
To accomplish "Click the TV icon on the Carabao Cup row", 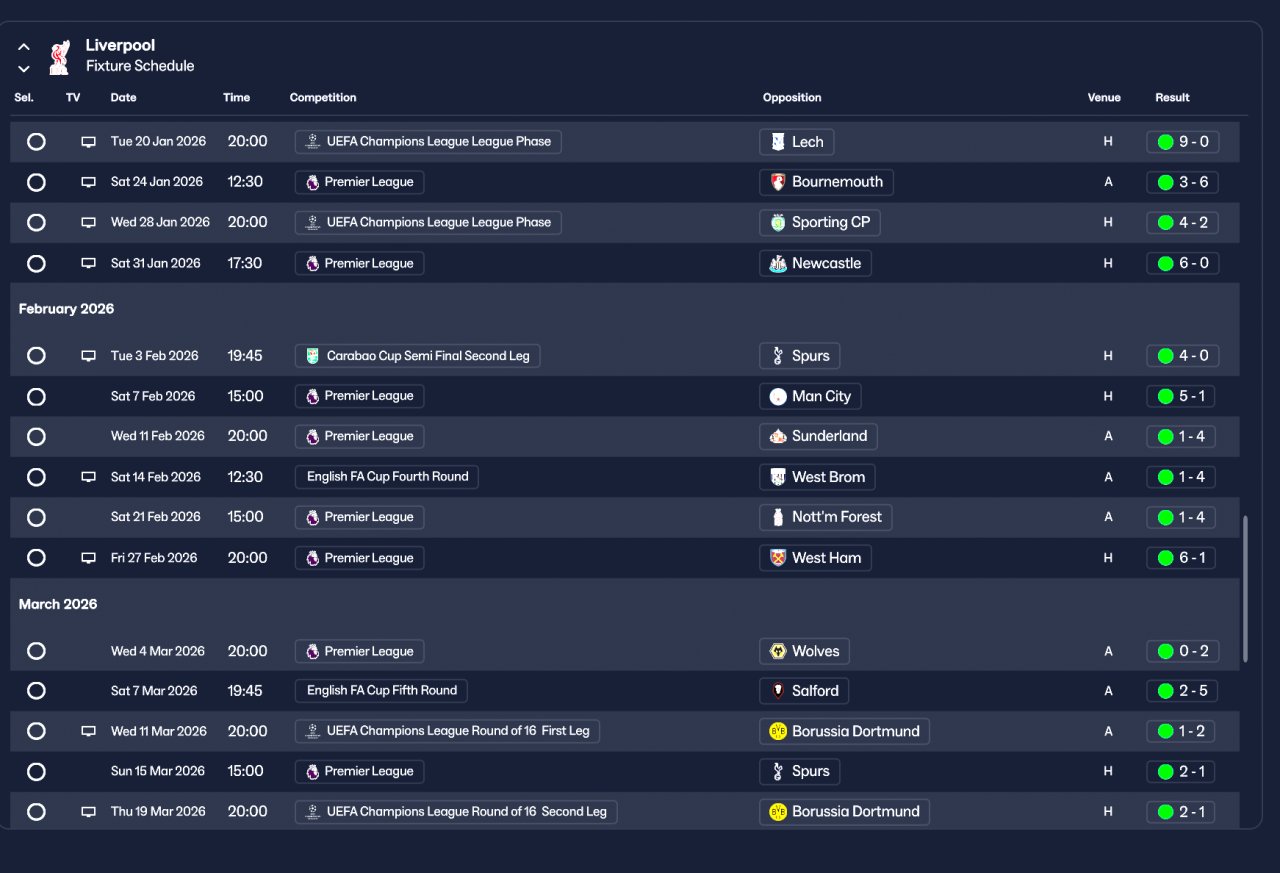I will [89, 356].
